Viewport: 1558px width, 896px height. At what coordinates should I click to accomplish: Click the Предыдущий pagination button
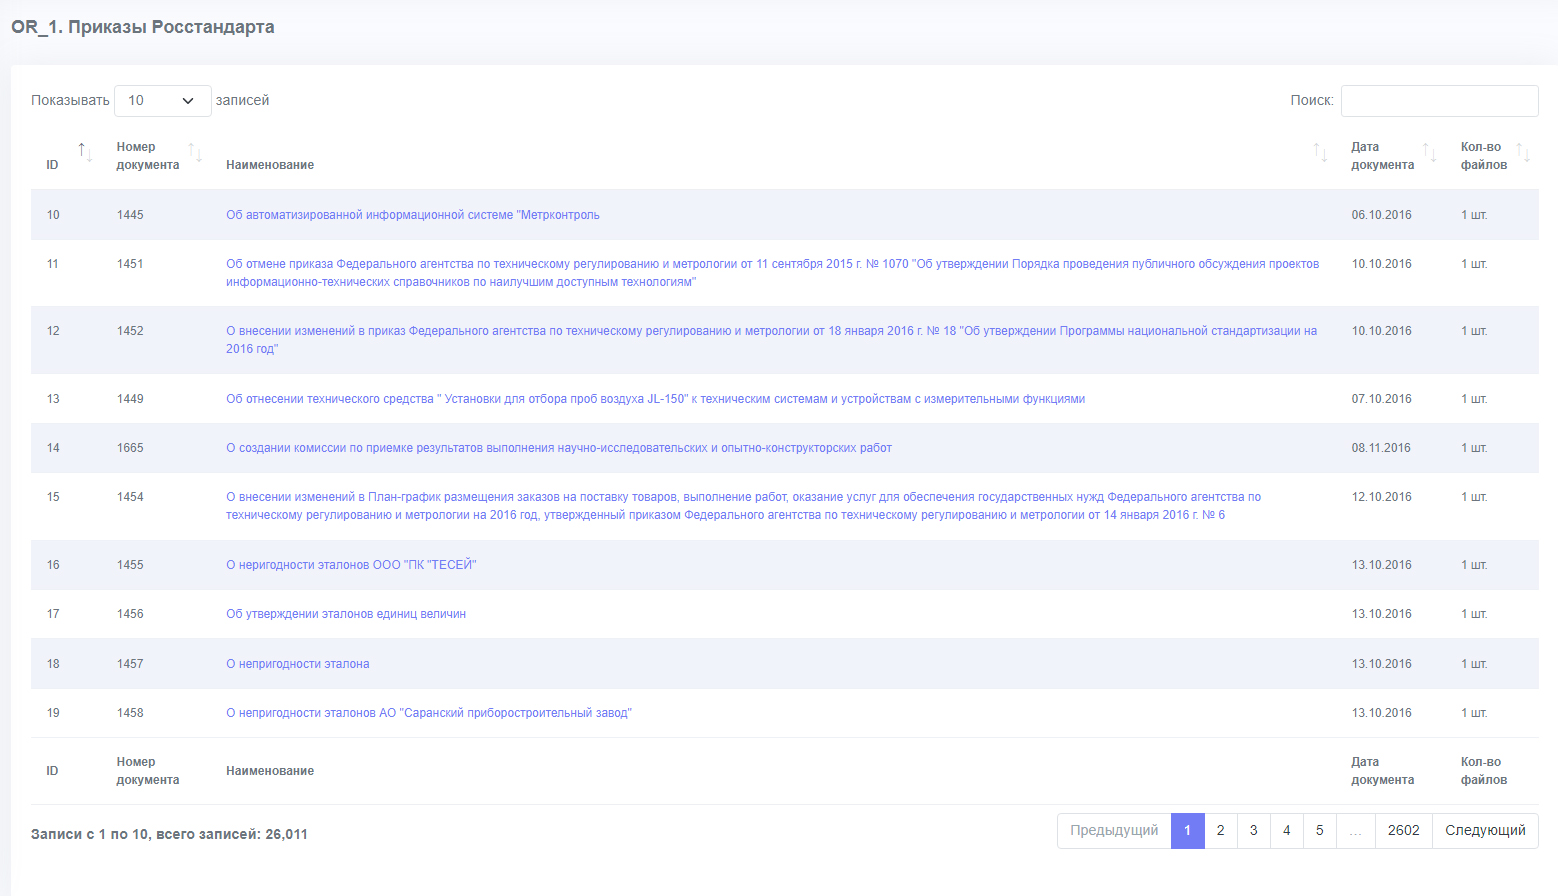click(x=1114, y=831)
